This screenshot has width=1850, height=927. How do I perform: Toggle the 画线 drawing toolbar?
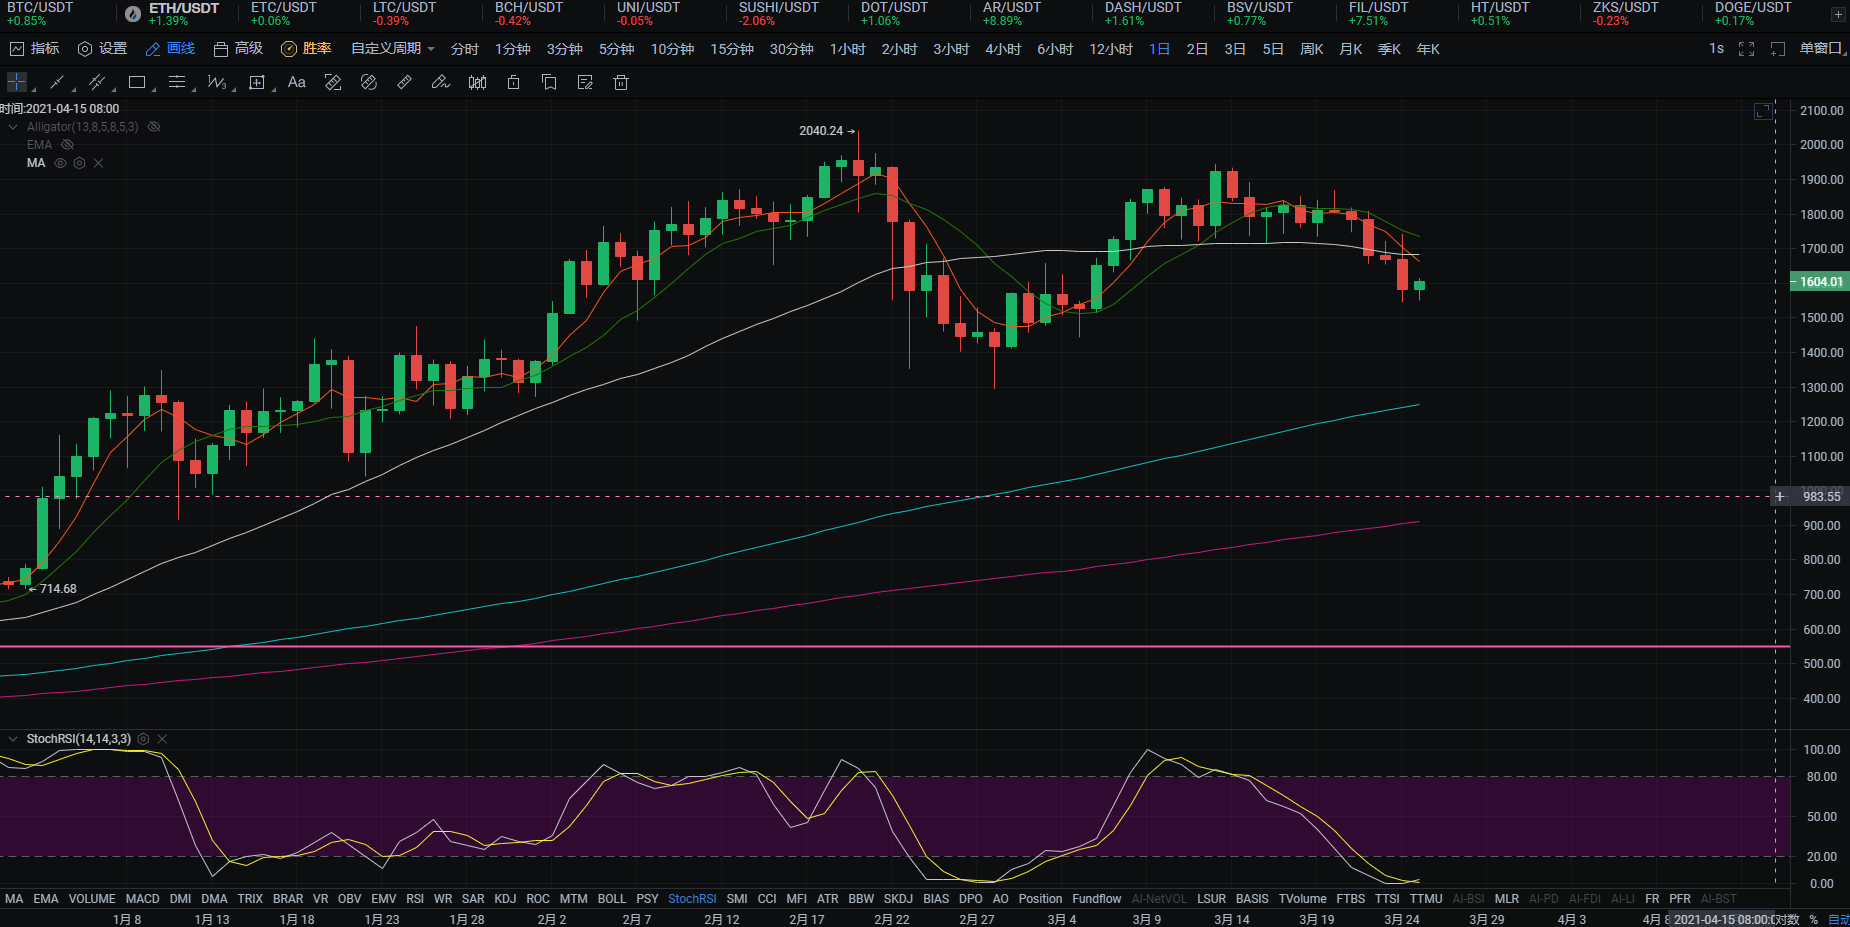pyautogui.click(x=170, y=49)
